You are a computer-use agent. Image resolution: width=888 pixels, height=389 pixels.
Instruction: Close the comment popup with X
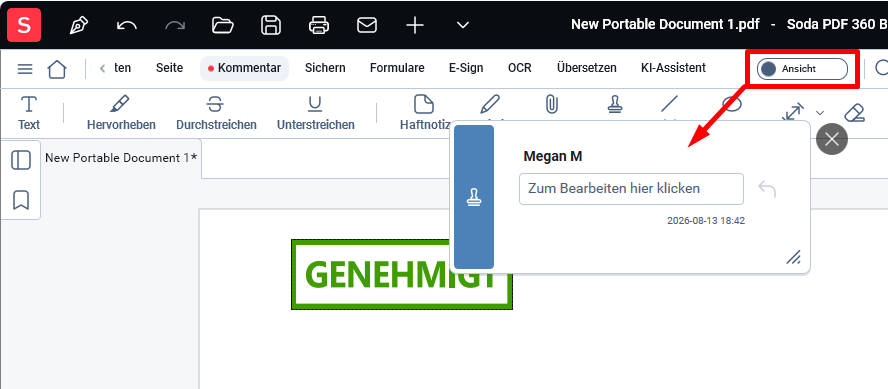(832, 139)
